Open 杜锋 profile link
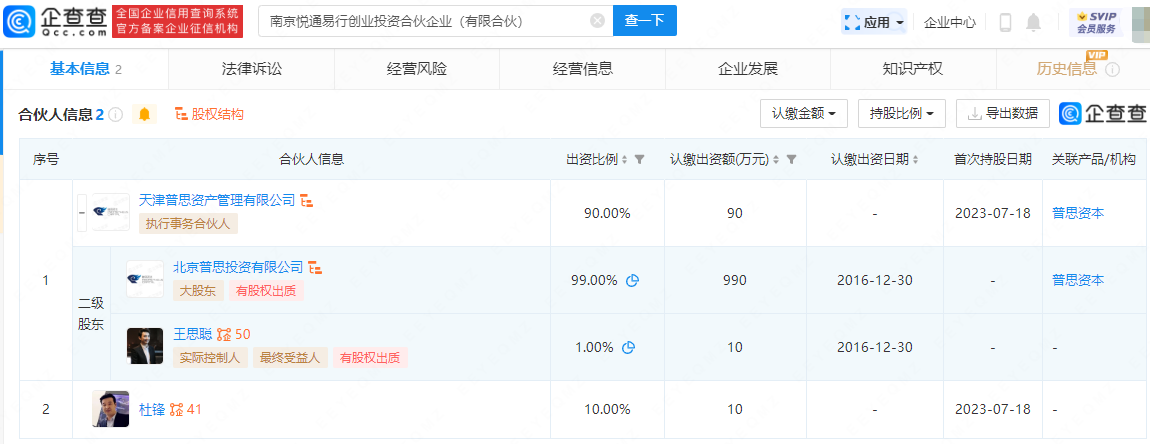Viewport: 1150px width, 444px height. click(152, 410)
